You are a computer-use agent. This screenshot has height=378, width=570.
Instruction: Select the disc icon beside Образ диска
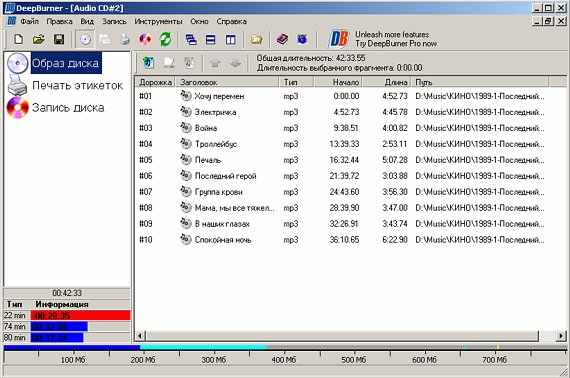(17, 63)
